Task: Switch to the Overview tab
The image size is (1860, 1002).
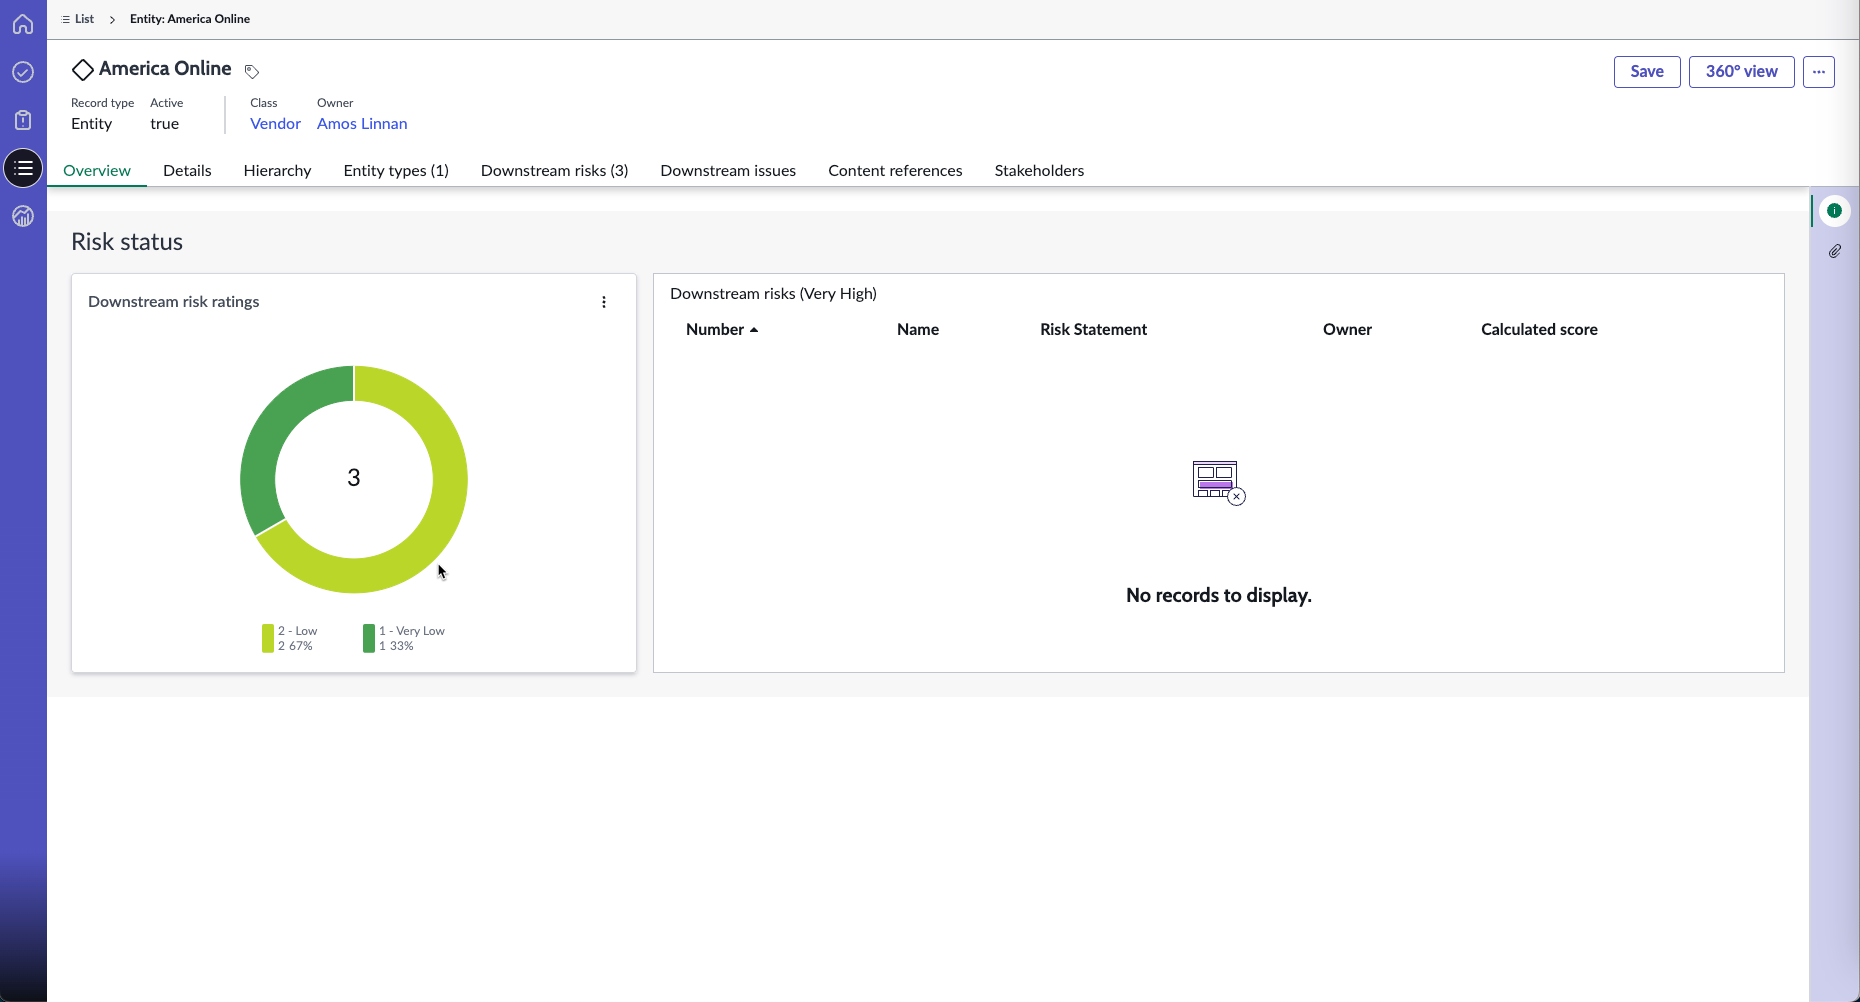Action: pyautogui.click(x=97, y=170)
